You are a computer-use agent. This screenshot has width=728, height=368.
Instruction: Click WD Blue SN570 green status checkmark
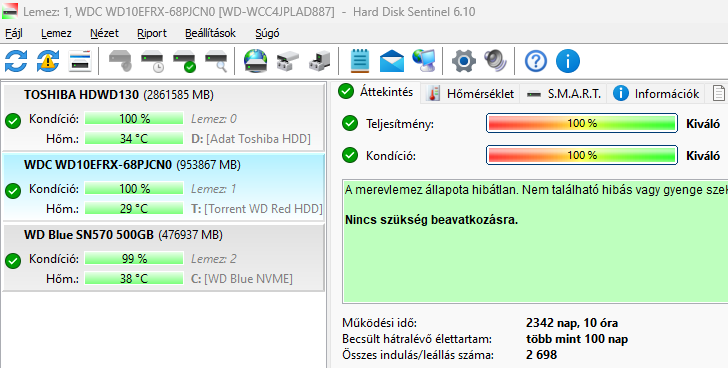tap(13, 261)
